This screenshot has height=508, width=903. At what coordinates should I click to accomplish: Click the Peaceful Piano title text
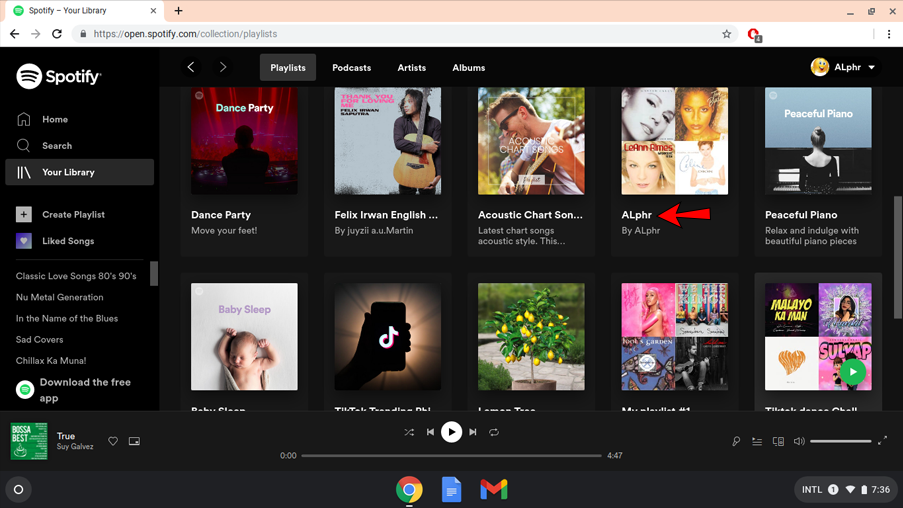(801, 215)
